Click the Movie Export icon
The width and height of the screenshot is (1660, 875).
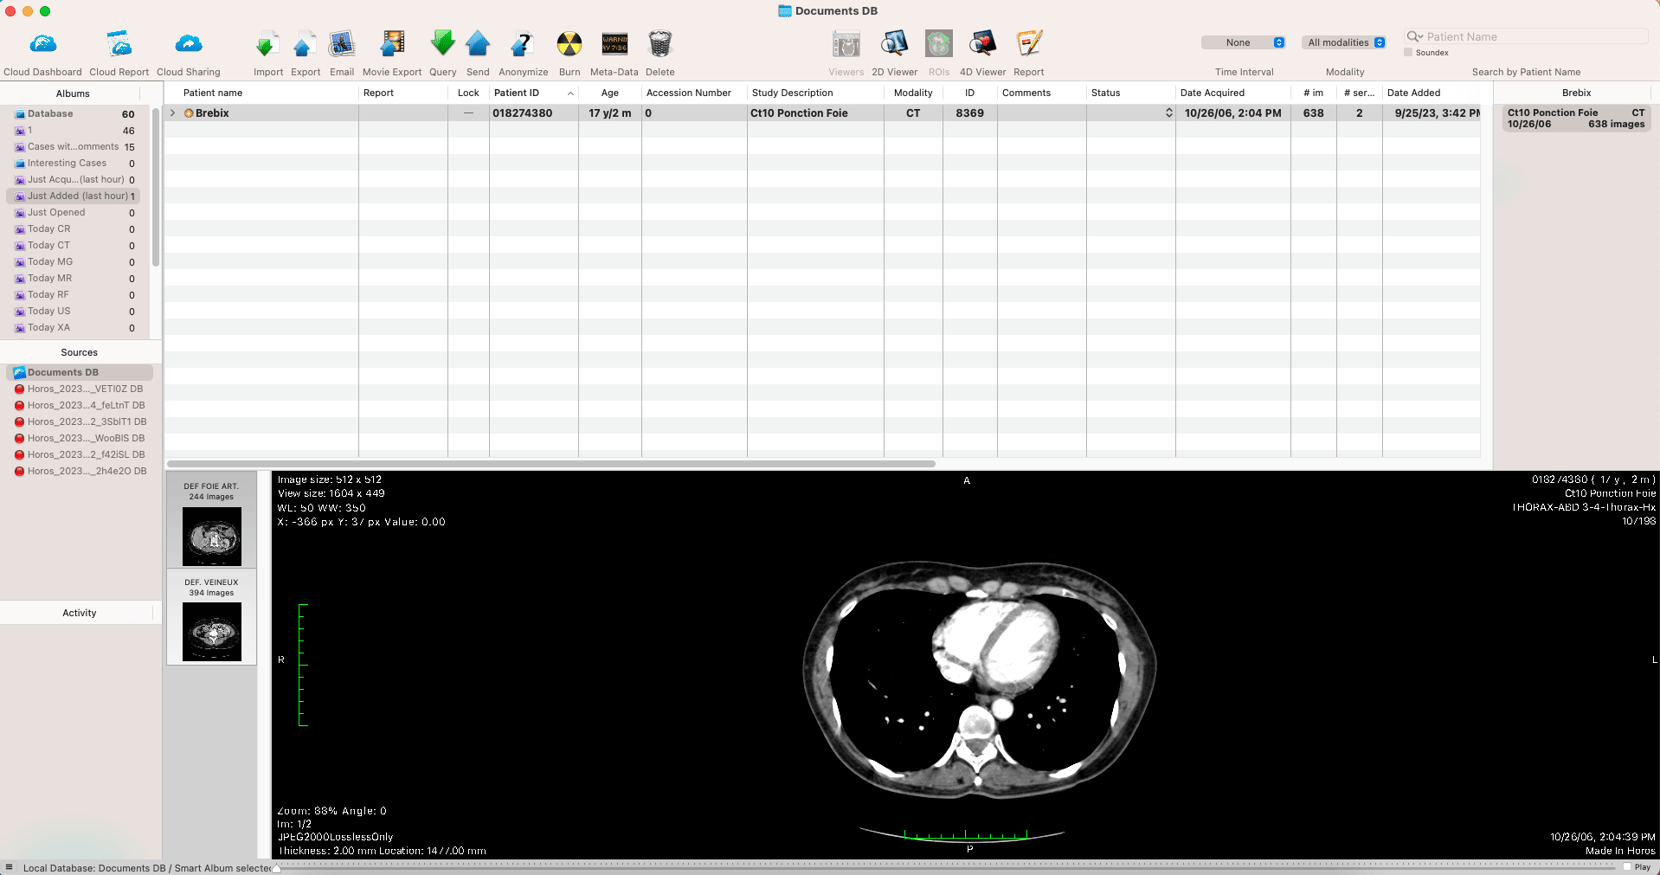[392, 45]
